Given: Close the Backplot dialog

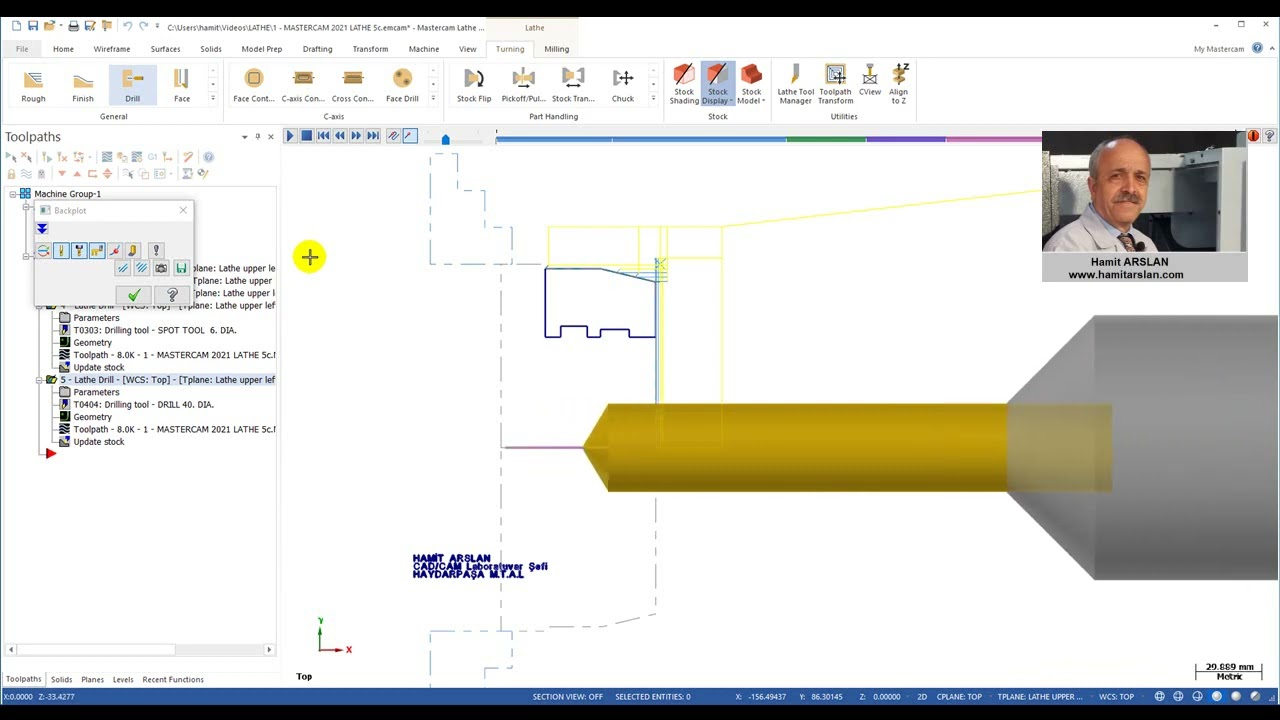Looking at the screenshot, I should (183, 211).
